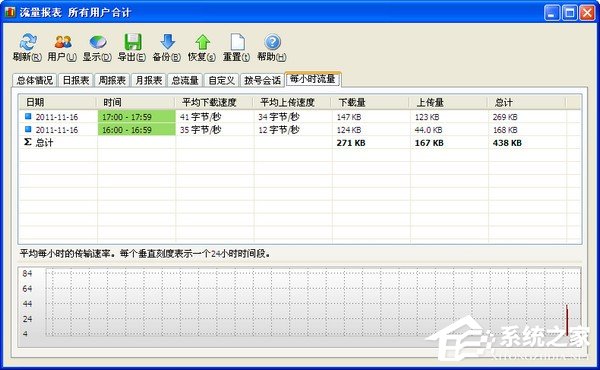This screenshot has height=370, width=600.
Task: Sort by the 上传量 column header
Action: click(x=448, y=102)
